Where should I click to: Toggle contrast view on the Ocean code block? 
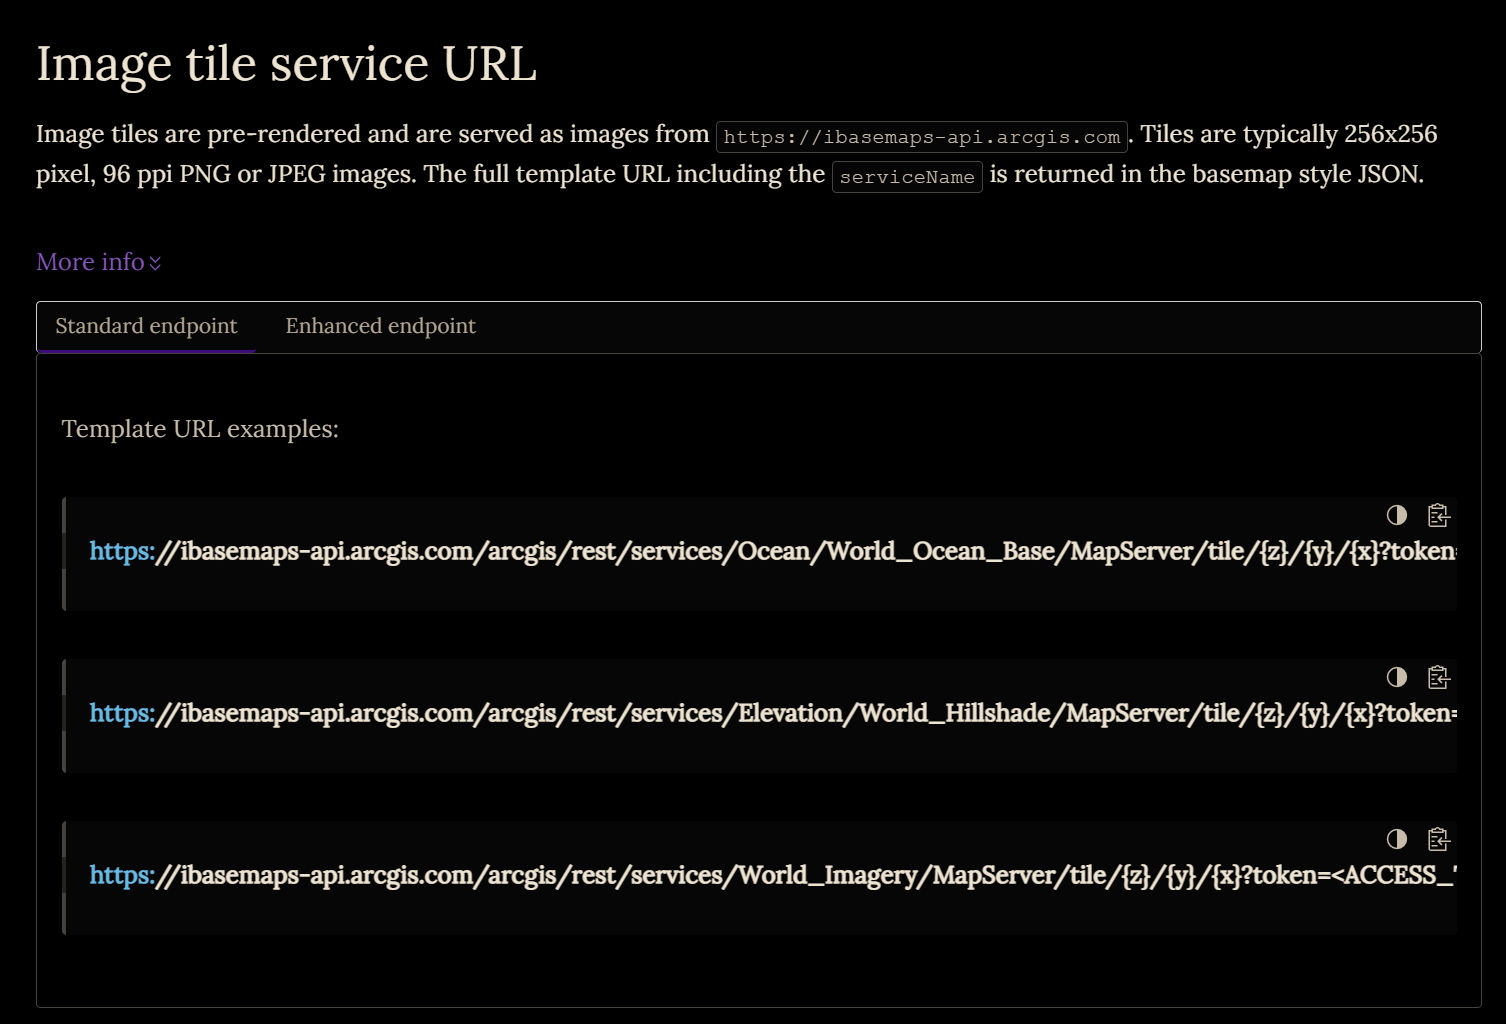(1397, 516)
